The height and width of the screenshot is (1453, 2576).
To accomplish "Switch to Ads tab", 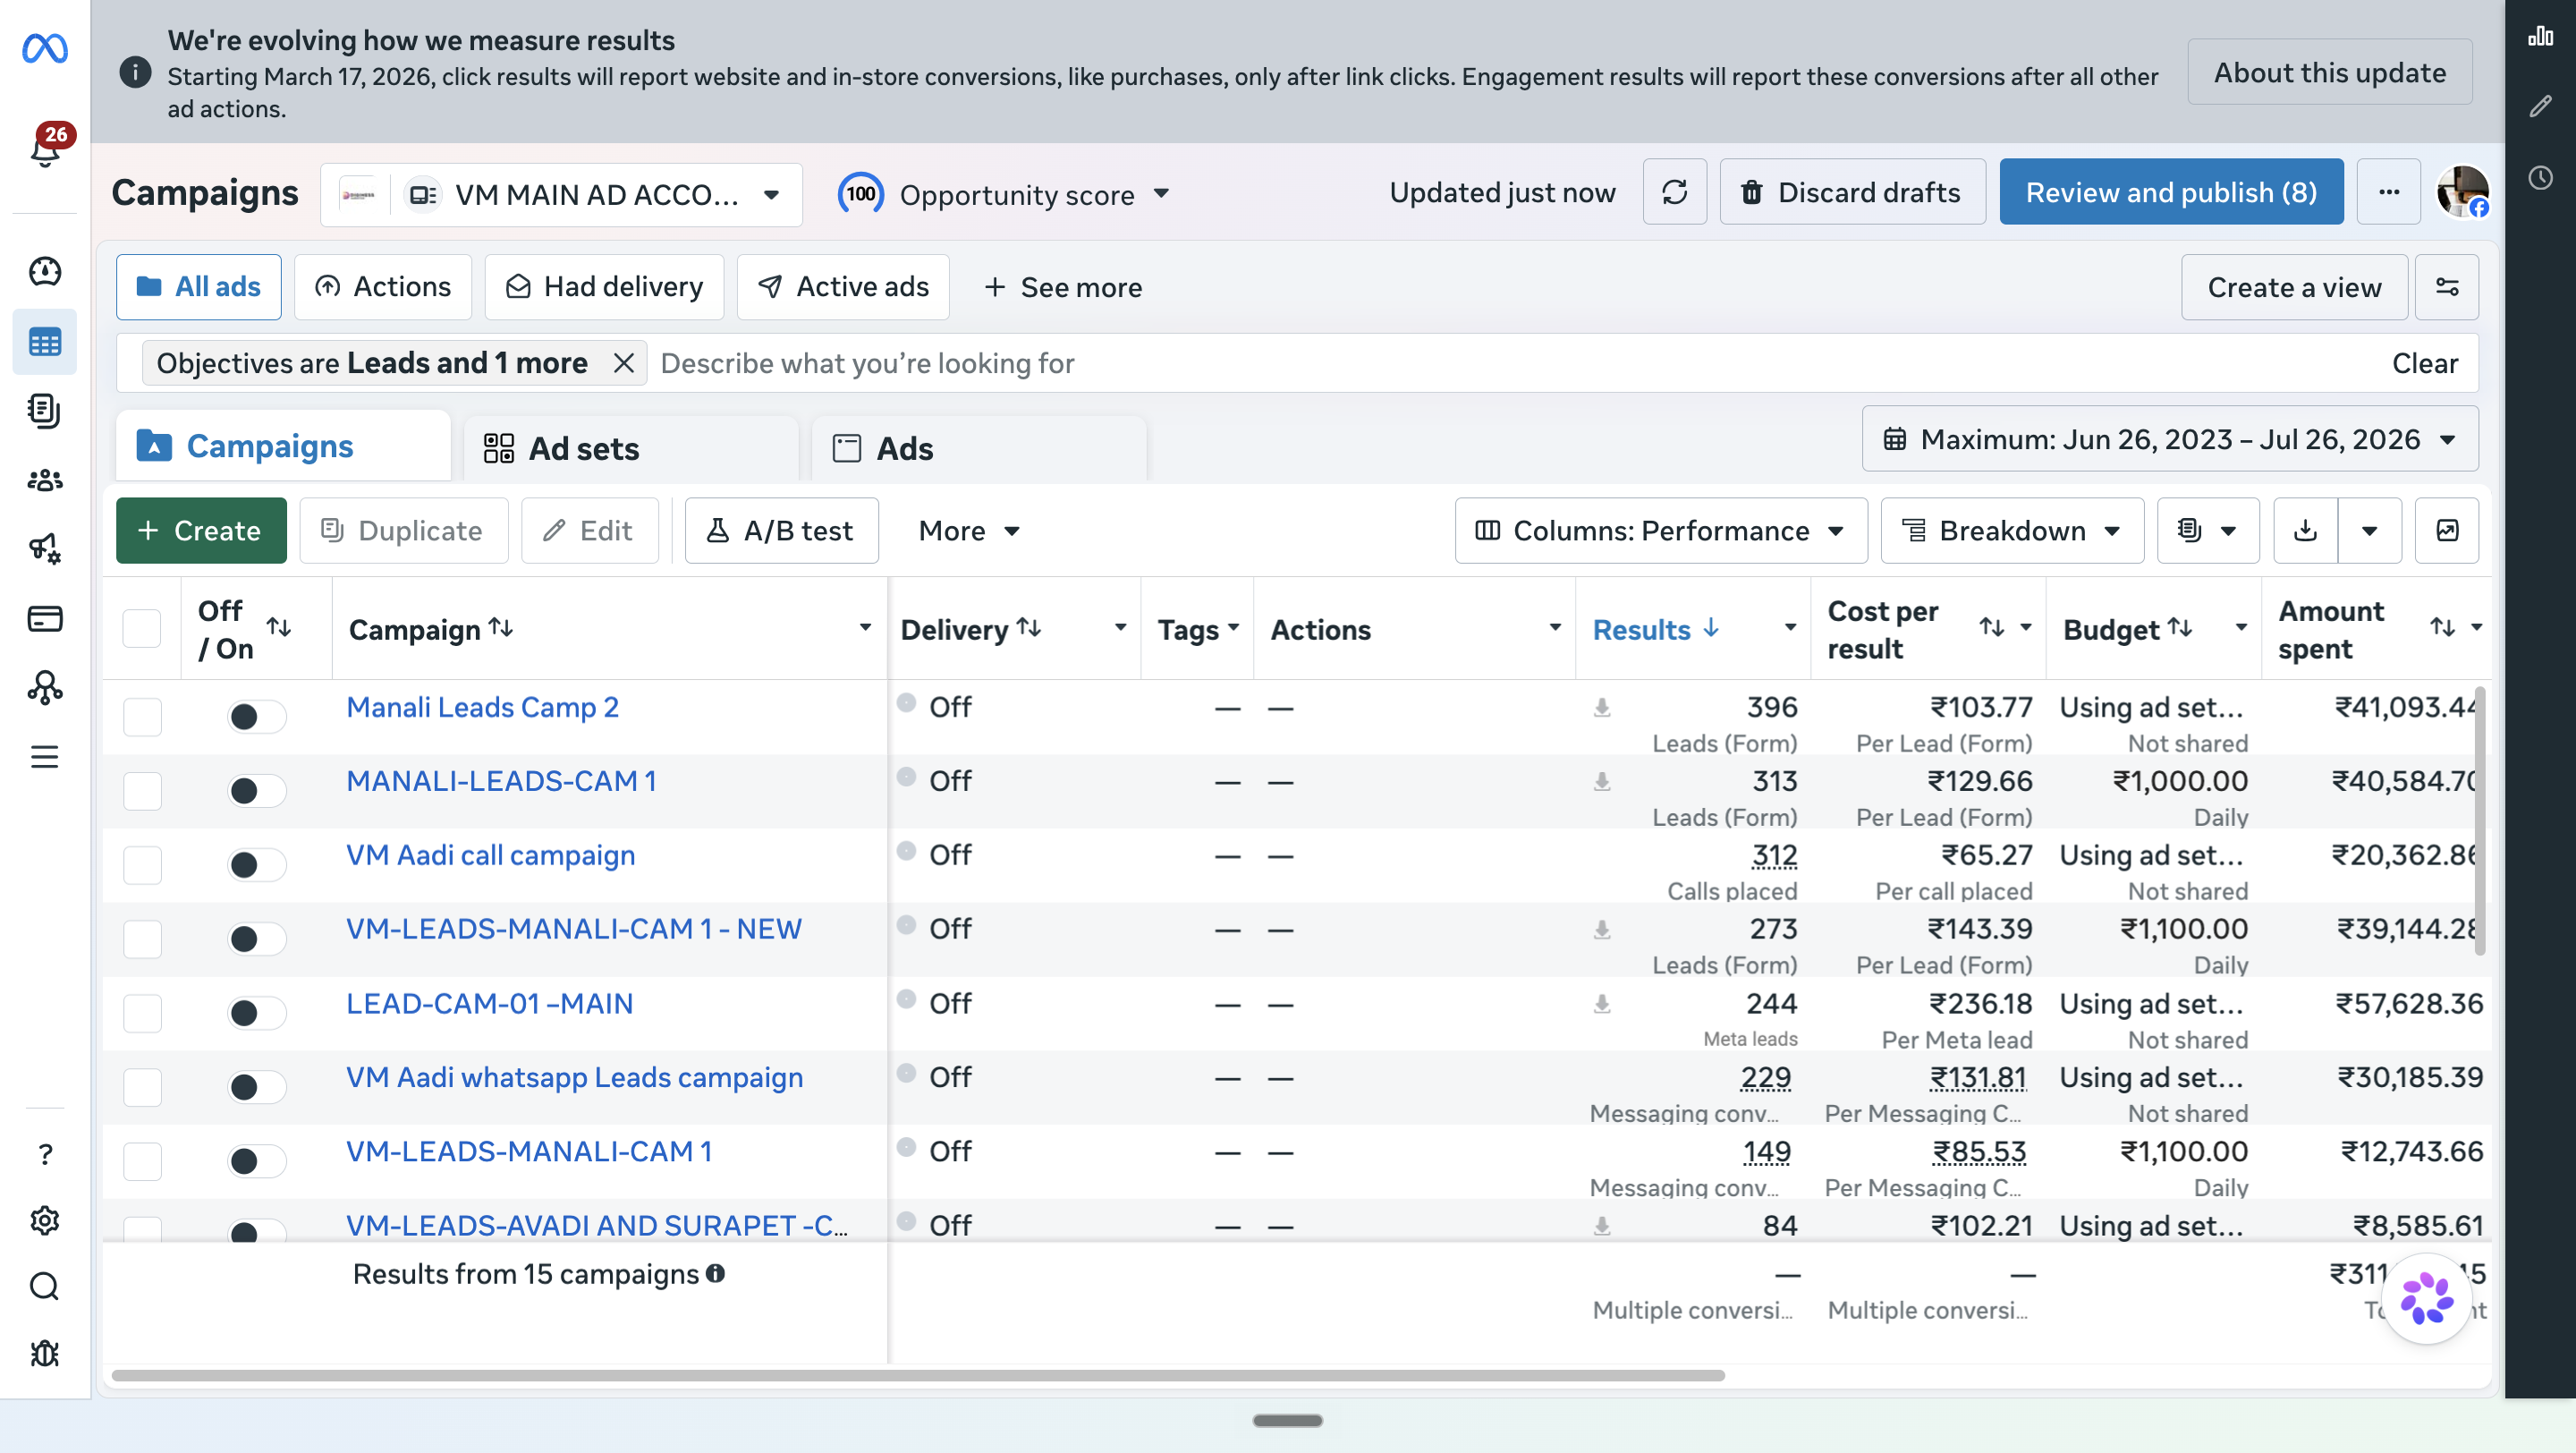I will point(980,448).
